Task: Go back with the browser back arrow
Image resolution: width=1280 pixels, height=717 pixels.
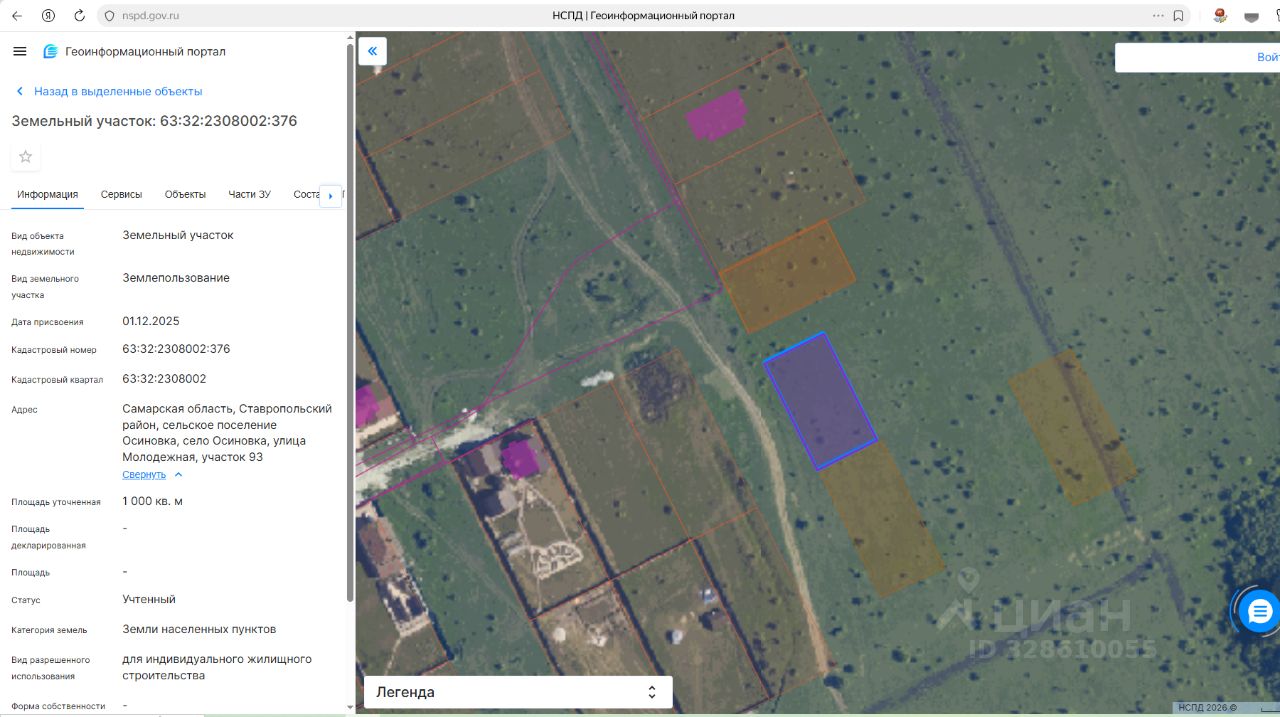Action: [17, 16]
